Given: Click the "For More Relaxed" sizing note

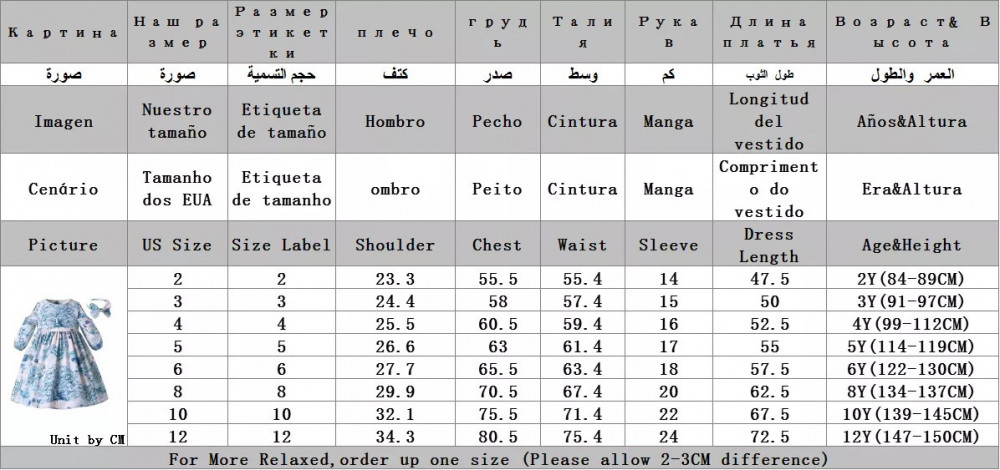Looking at the screenshot, I should tap(497, 460).
